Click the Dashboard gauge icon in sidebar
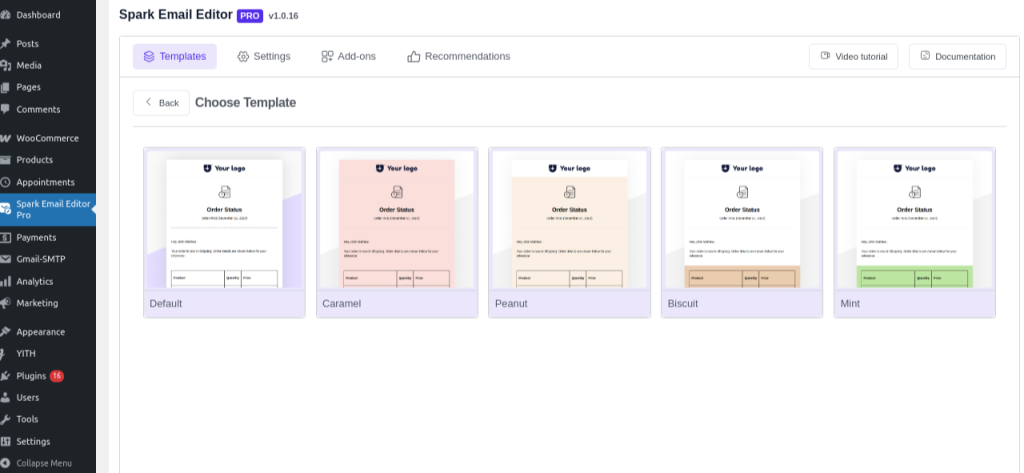Screen dimensions: 1024x473 coord(5,14)
